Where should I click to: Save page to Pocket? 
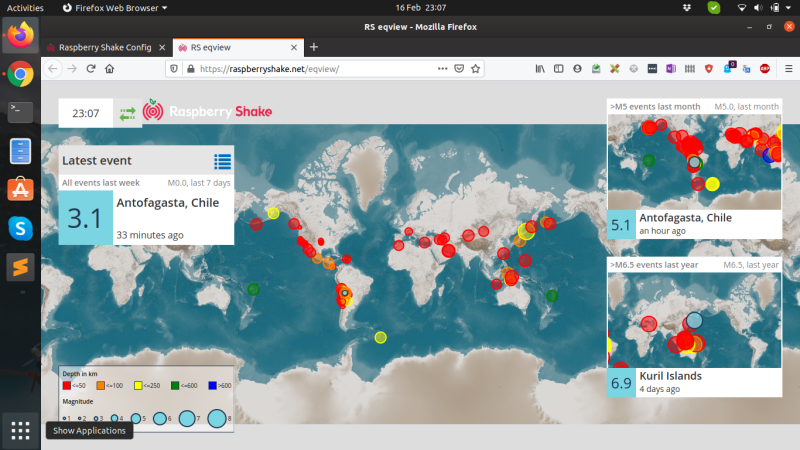click(459, 69)
